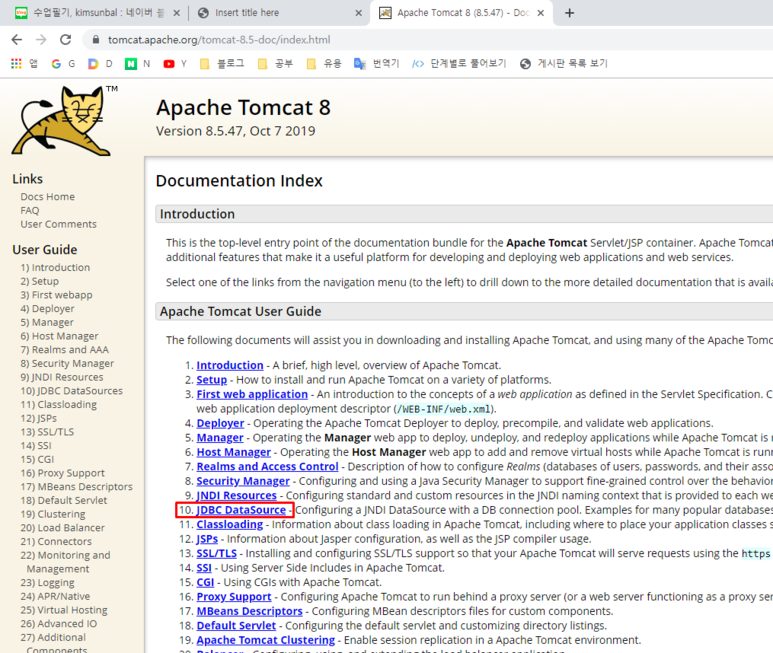
Task: Click the Default Servlet link in main list
Action: pyautogui.click(x=236, y=626)
